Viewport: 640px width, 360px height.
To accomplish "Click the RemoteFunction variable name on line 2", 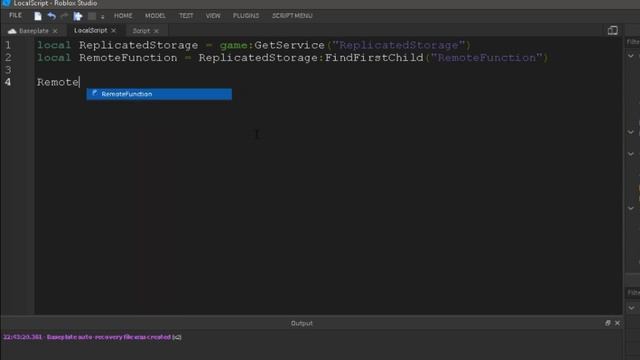I will [128, 58].
